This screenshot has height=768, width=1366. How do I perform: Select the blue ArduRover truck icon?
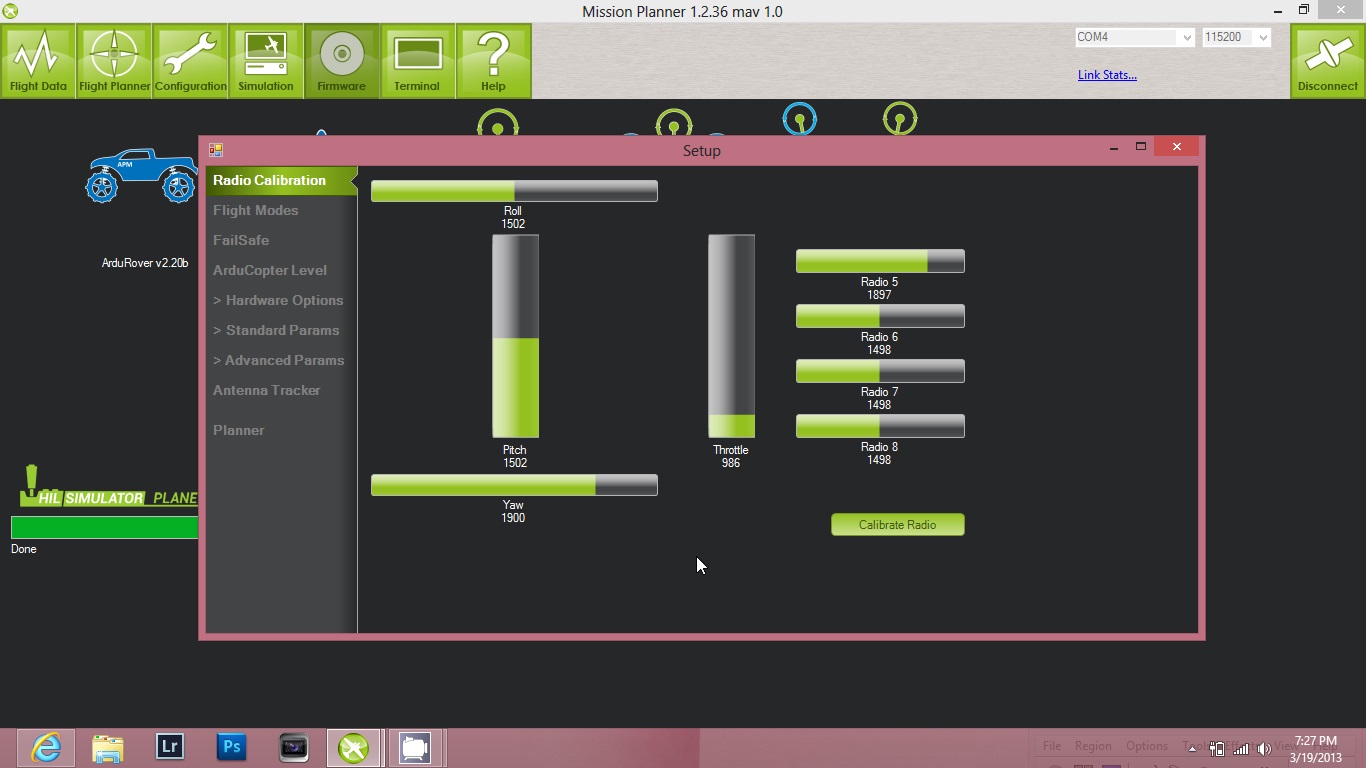pyautogui.click(x=141, y=176)
